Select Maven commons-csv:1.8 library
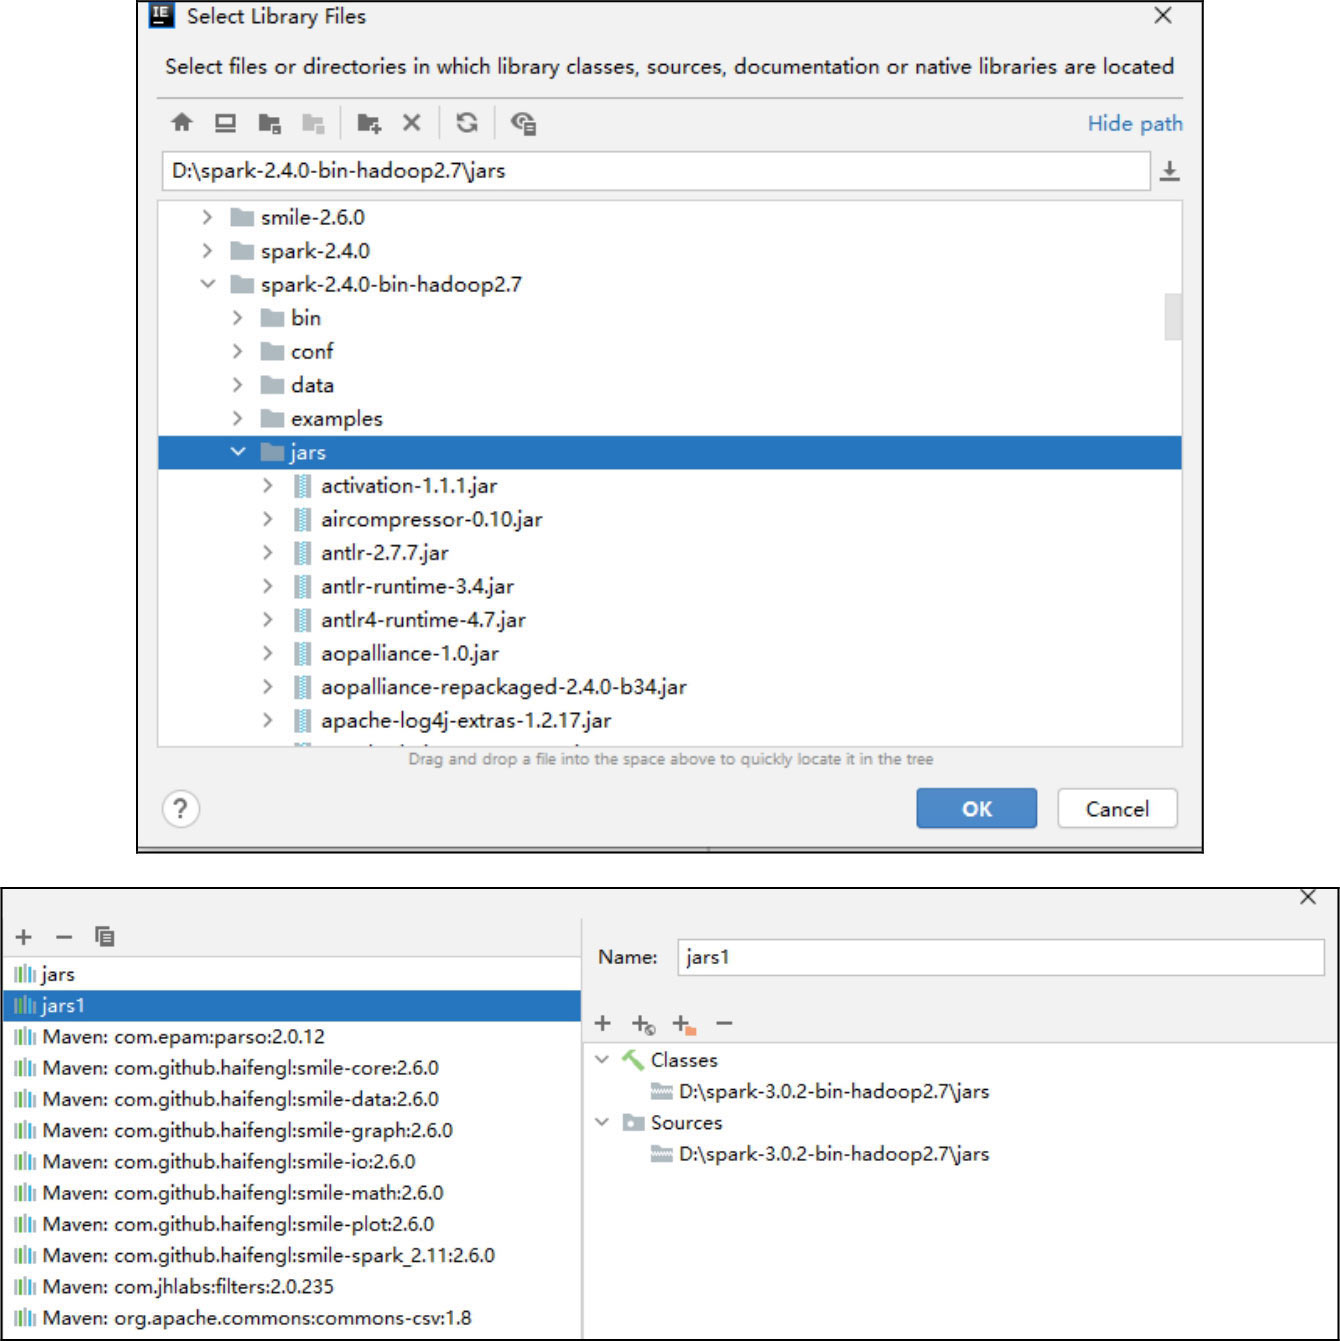This screenshot has width=1340, height=1341. tap(291, 1318)
